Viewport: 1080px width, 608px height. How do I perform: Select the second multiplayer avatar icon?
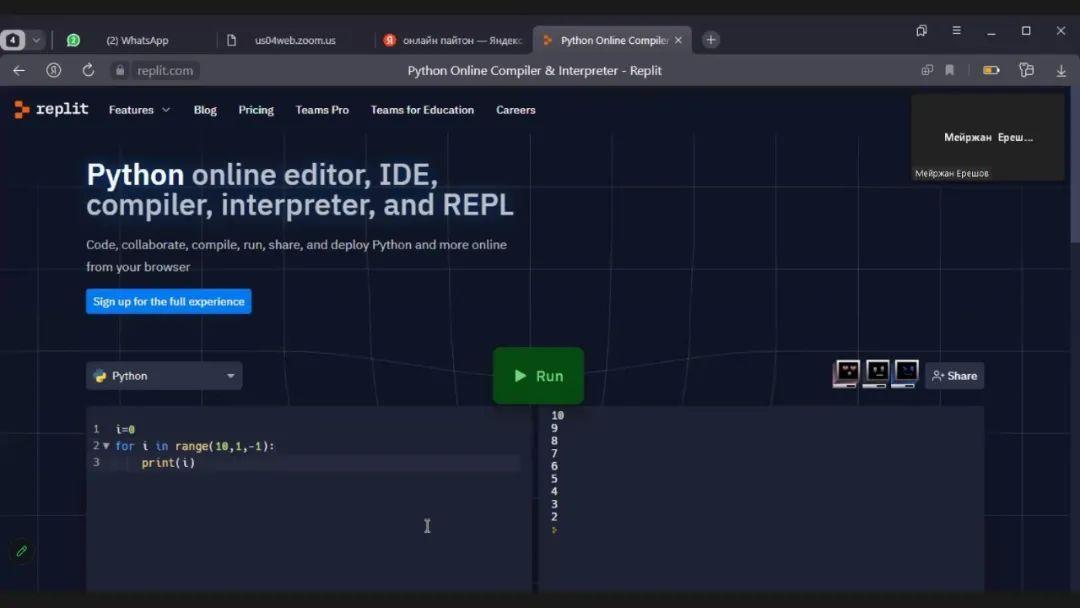(876, 374)
